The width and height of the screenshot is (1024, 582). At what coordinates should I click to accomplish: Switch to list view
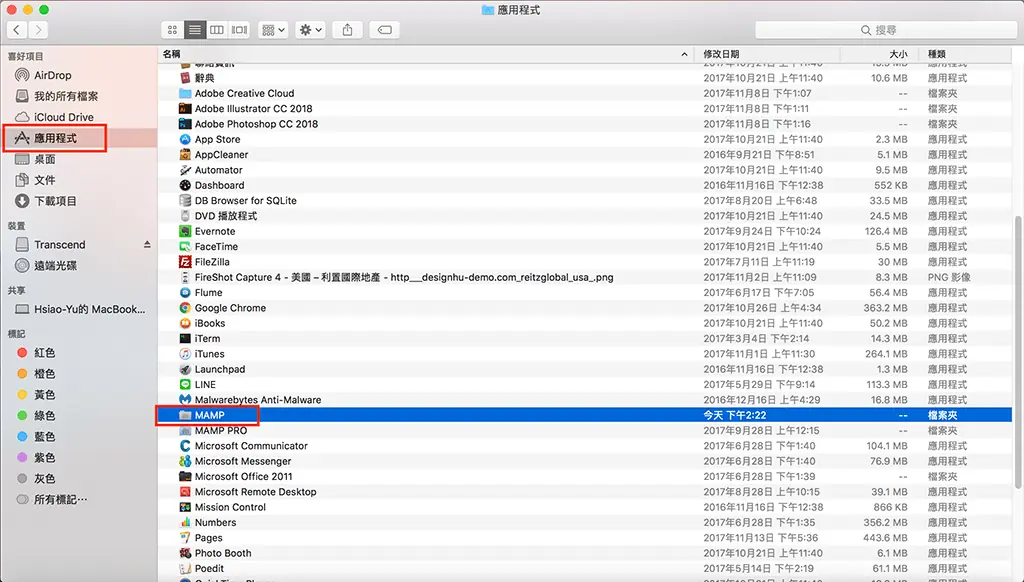195,30
